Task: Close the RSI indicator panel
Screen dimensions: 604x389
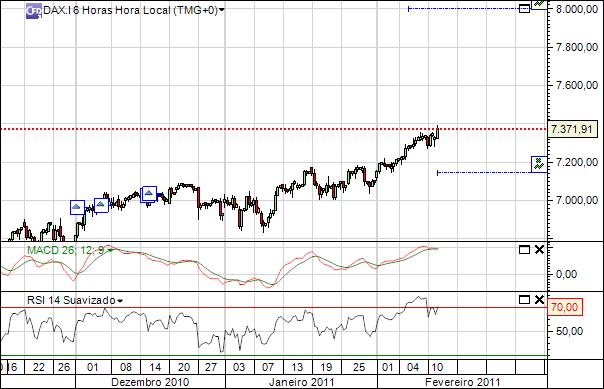Action: click(539, 300)
